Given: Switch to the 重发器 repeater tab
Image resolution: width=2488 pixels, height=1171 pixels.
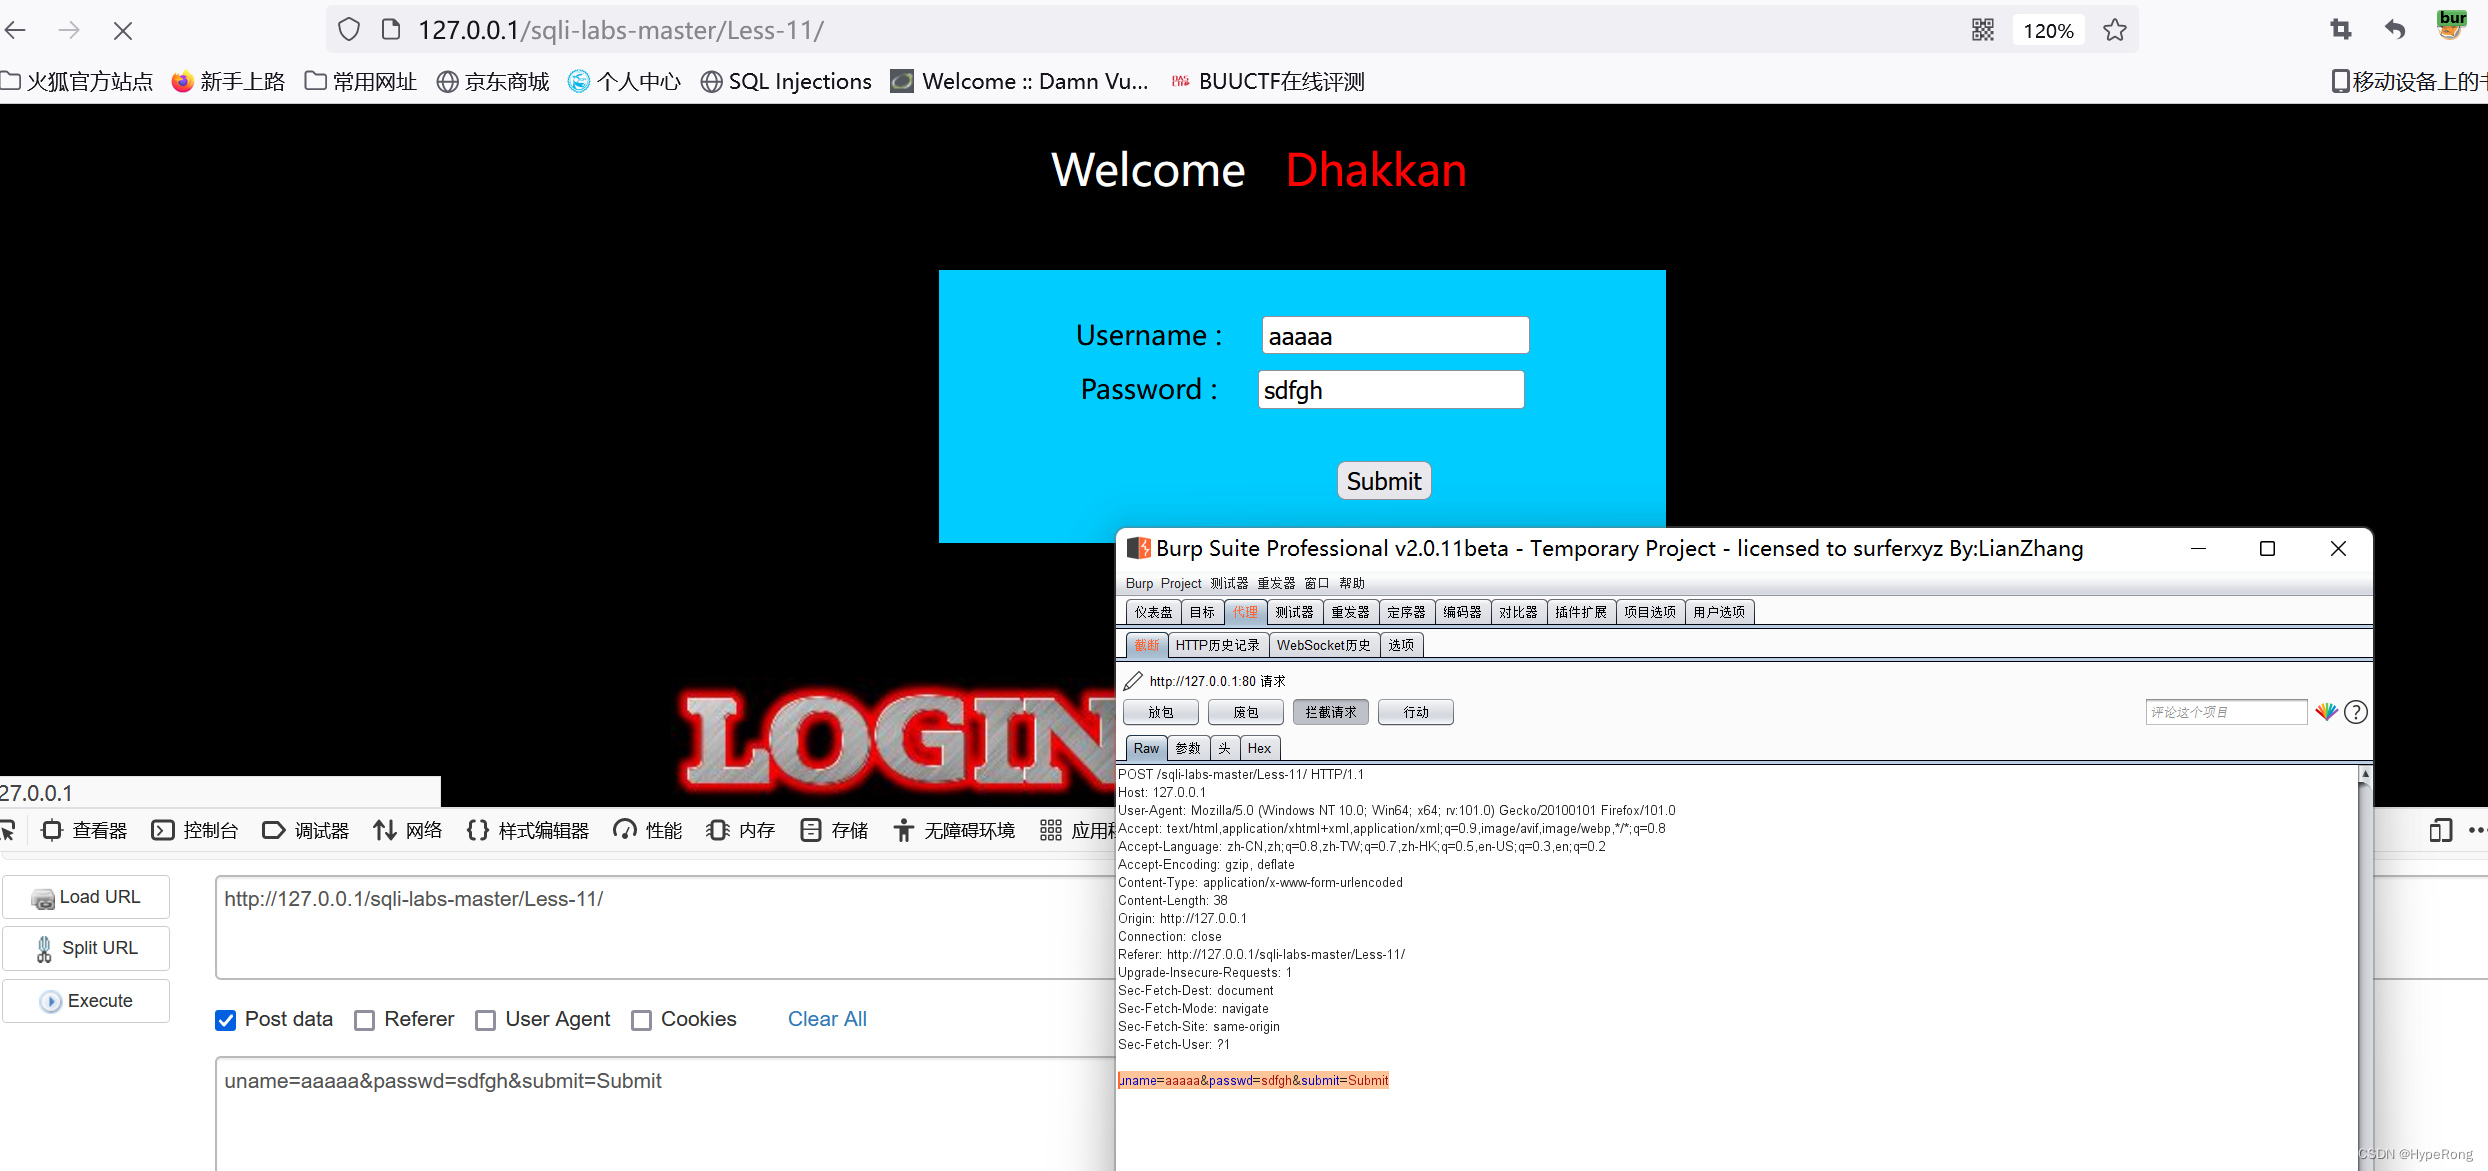Looking at the screenshot, I should [1350, 612].
